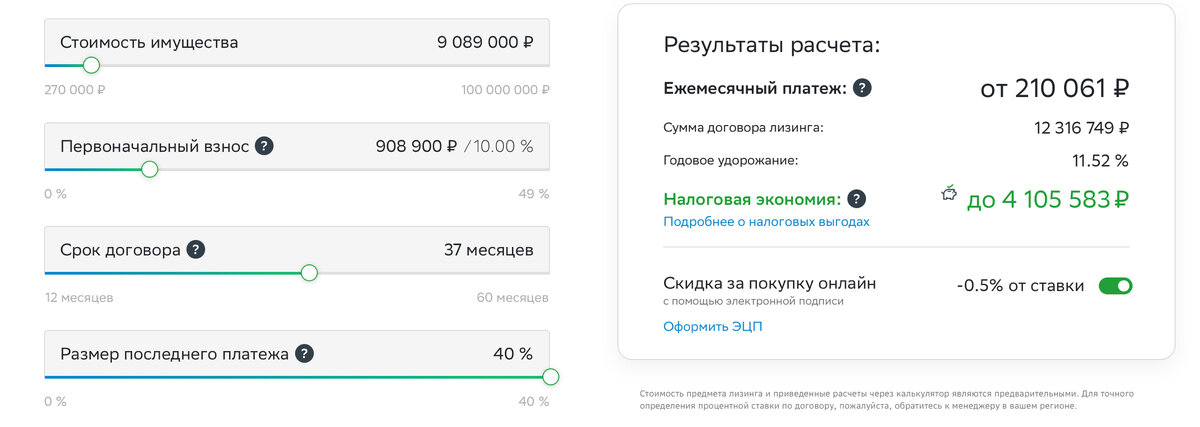Edit the 908 900 ₽ down payment value
Viewport: 1200px width, 427px height.
point(416,147)
